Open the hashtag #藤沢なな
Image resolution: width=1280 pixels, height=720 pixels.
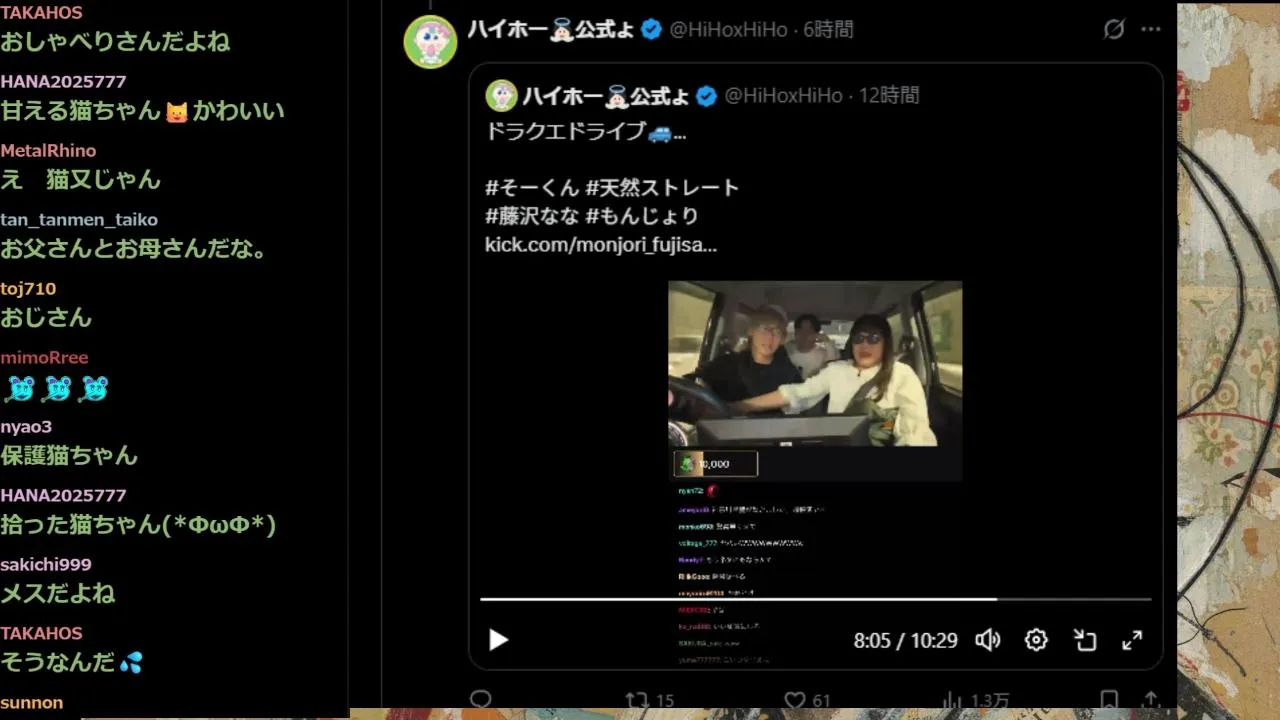532,216
